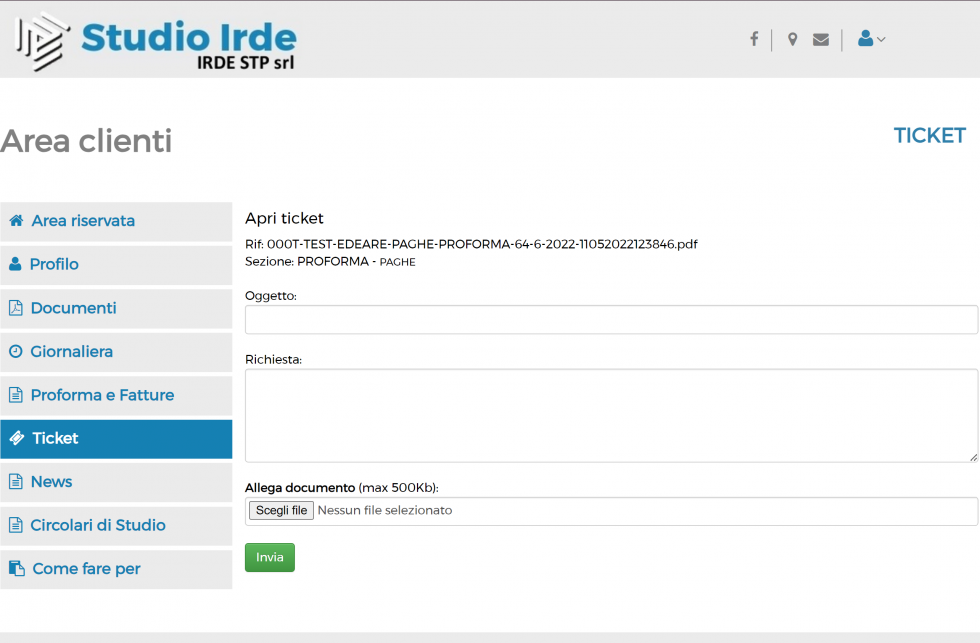Screen dimensions: 980x643
Task: Click the Studio Irde logo
Action: [x=156, y=41]
